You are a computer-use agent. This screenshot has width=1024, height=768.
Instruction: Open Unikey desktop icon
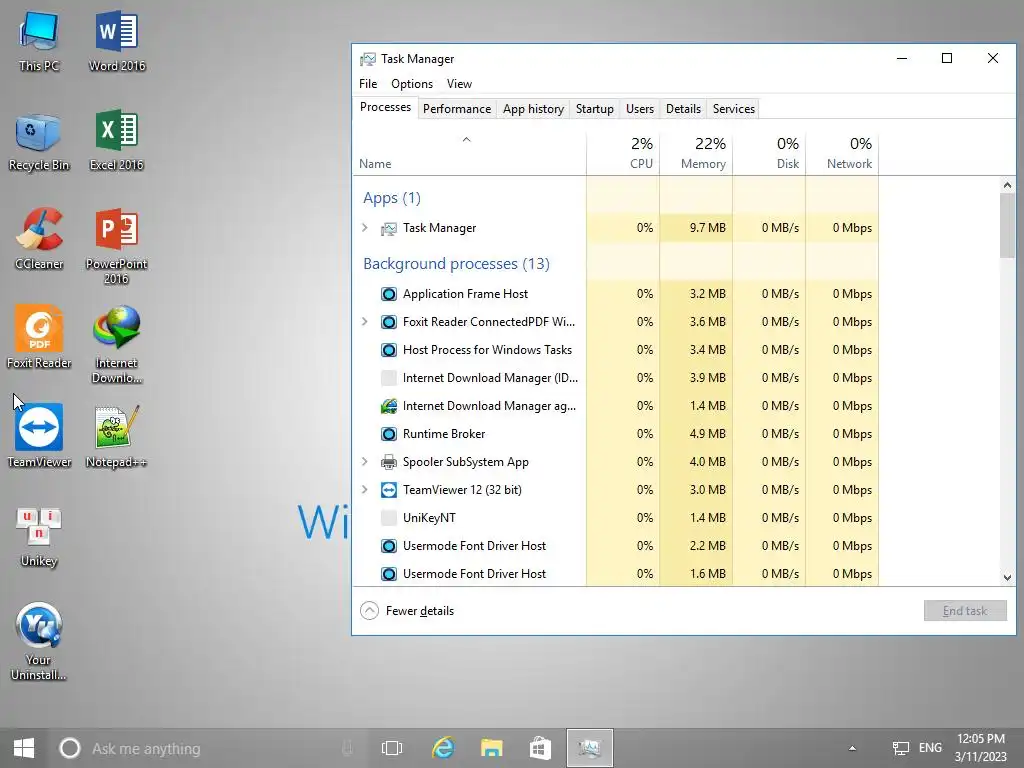click(39, 536)
